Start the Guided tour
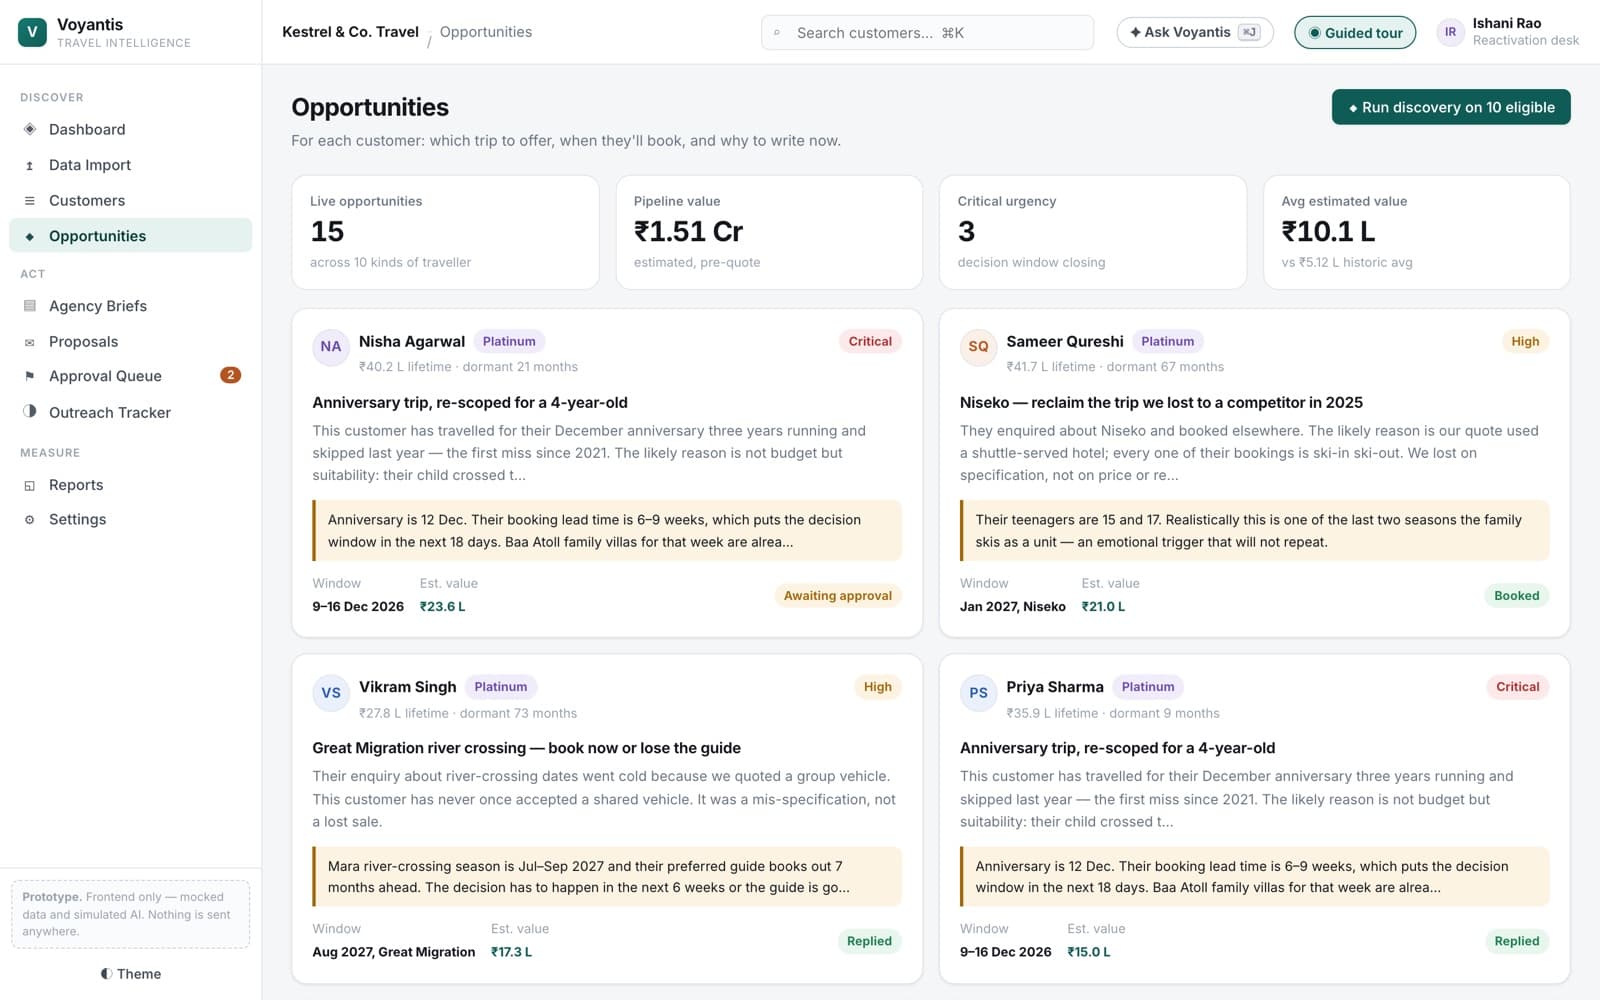1600x1000 pixels. (1355, 32)
